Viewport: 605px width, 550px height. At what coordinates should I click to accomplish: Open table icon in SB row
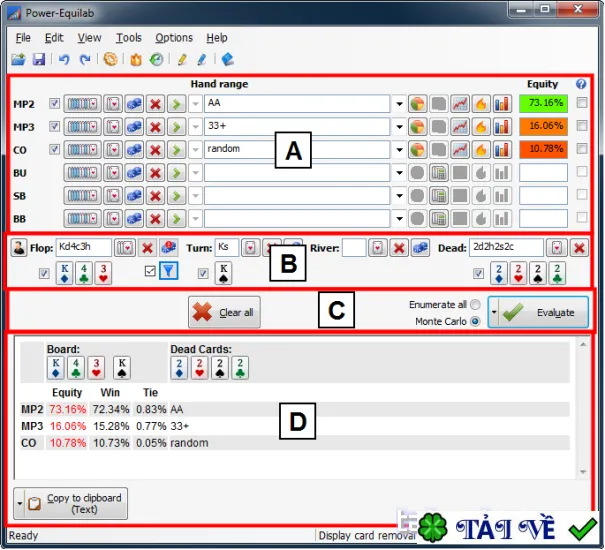pos(439,196)
